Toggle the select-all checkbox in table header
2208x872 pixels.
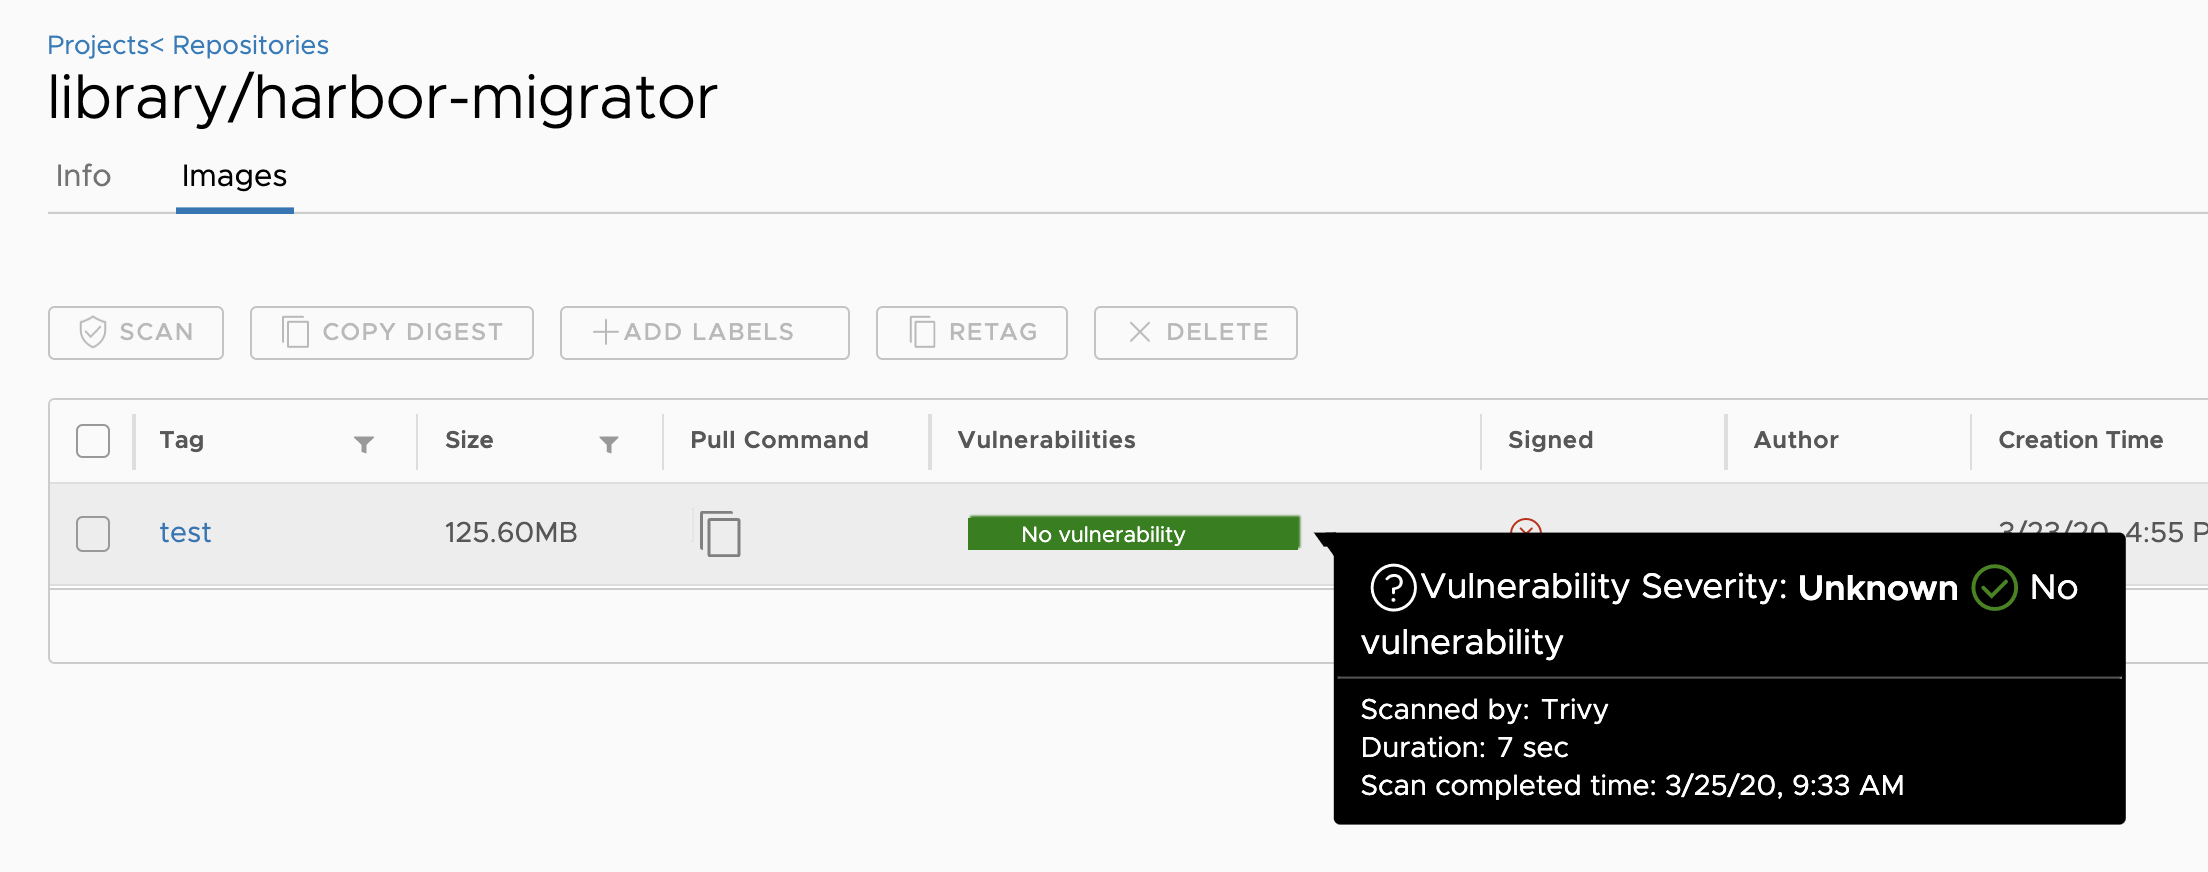tap(92, 440)
